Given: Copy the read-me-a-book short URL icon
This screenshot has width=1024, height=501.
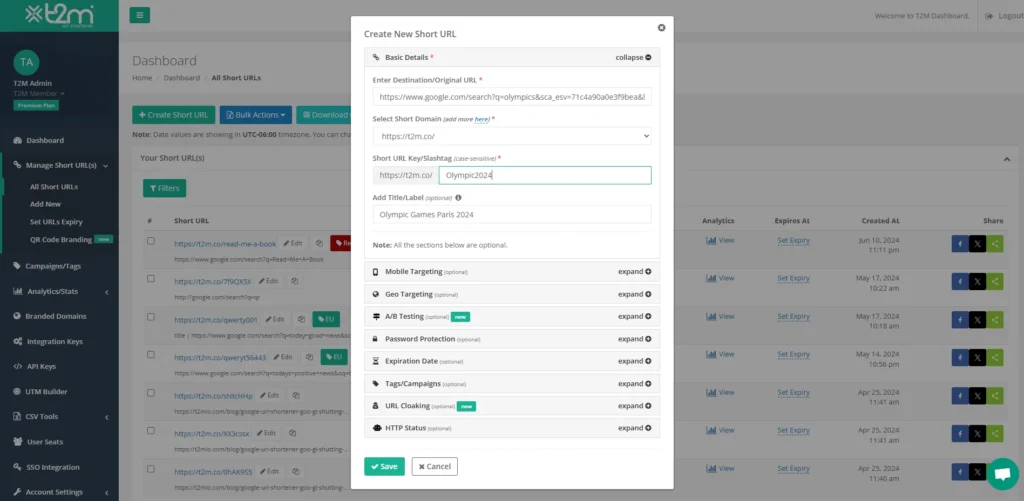Looking at the screenshot, I should 319,243.
